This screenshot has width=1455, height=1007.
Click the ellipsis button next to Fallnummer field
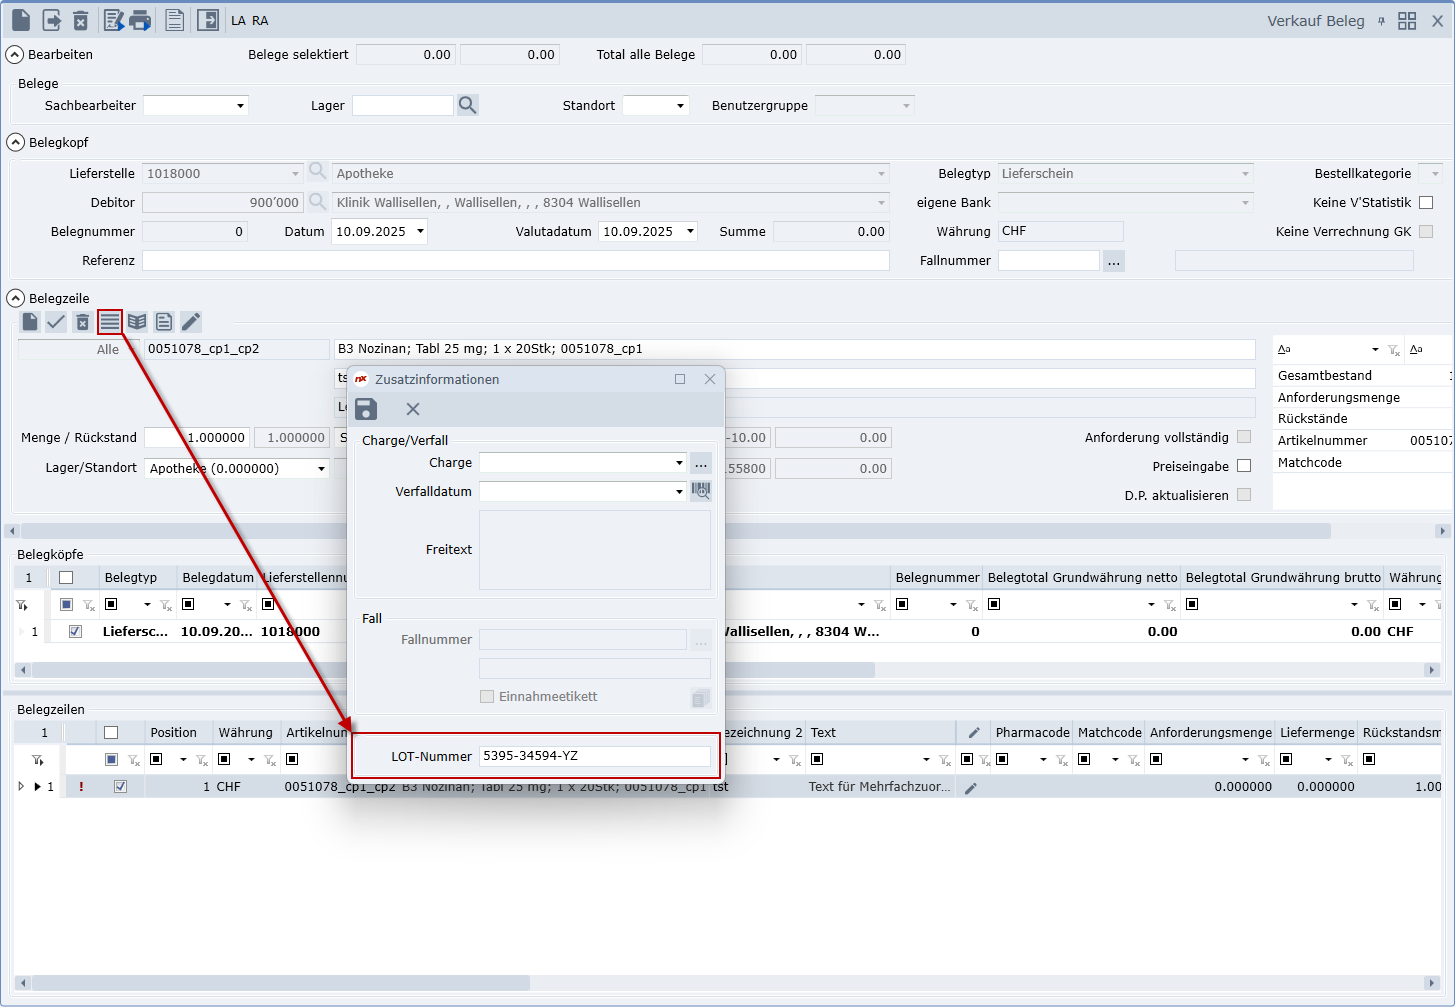point(1114,261)
